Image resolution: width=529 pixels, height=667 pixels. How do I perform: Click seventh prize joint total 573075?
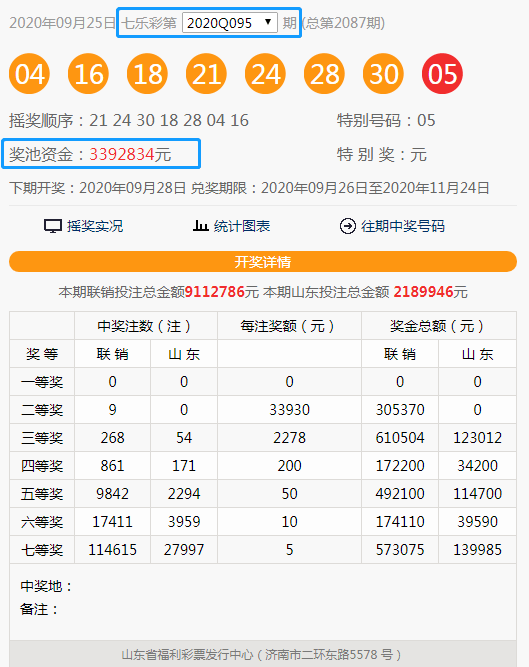pyautogui.click(x=400, y=550)
